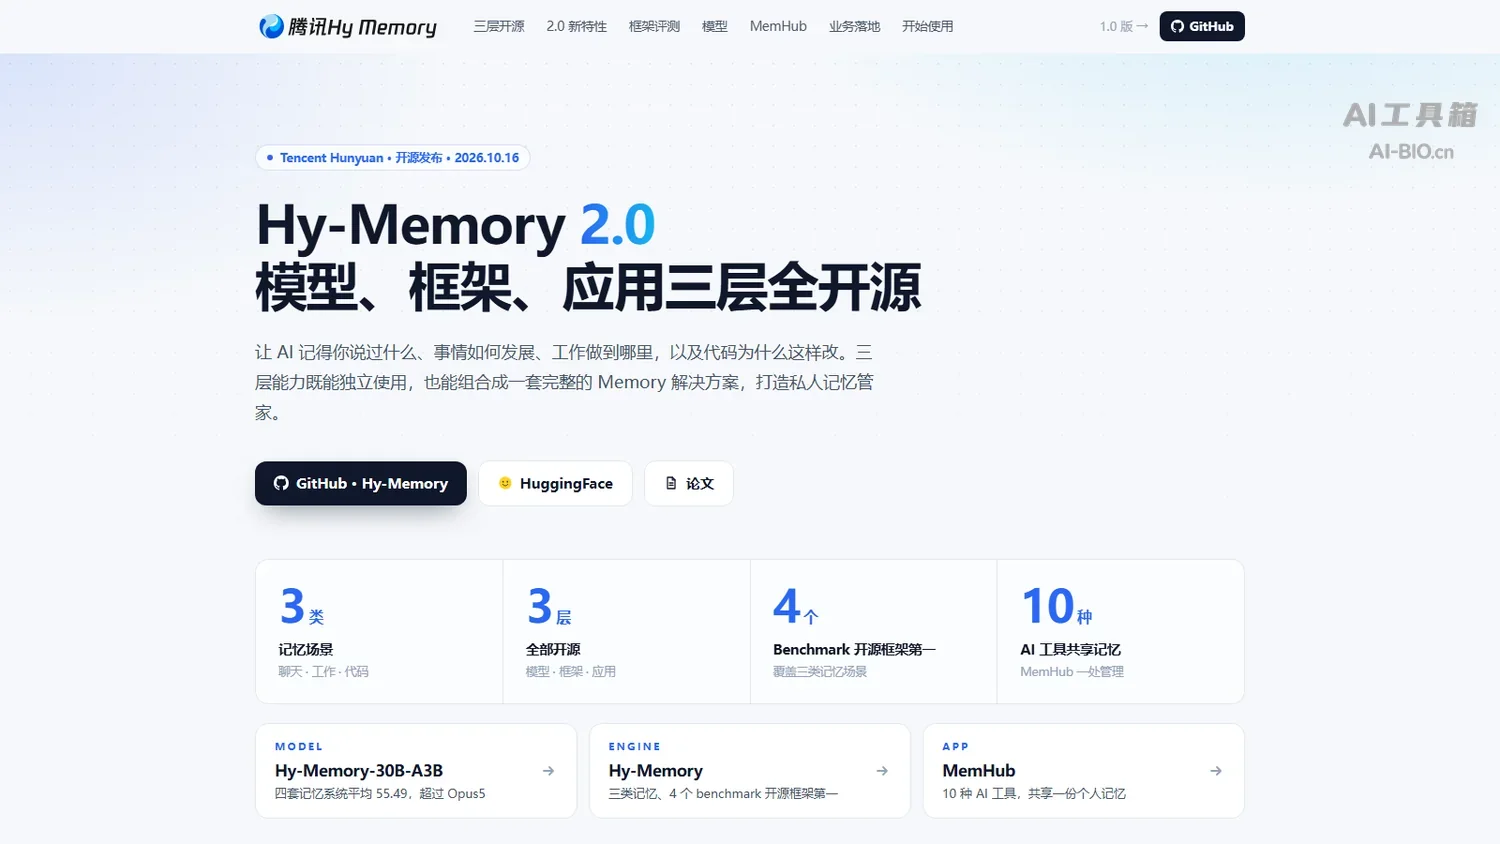
Task: Open the HuggingFace button
Action: tap(555, 483)
